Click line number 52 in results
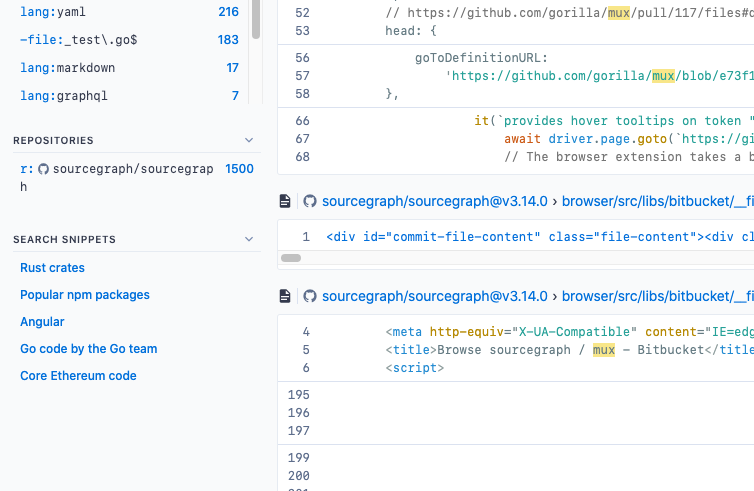 [x=302, y=13]
